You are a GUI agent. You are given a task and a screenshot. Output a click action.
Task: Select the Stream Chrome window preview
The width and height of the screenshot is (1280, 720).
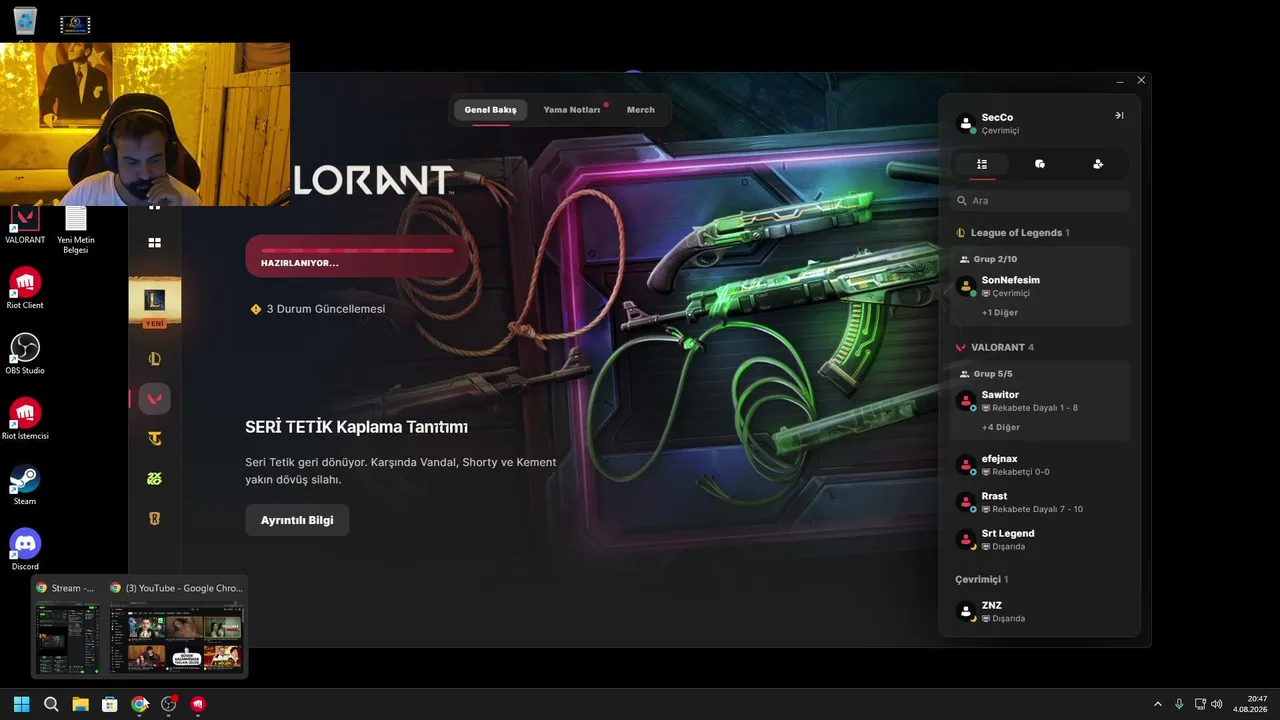click(67, 626)
